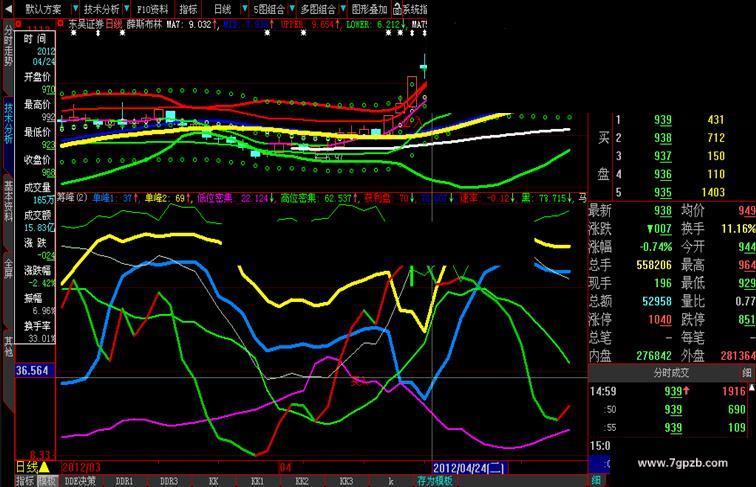The image size is (756, 487).
Task: Click the 细 button at bottom right
Action: coord(596,480)
